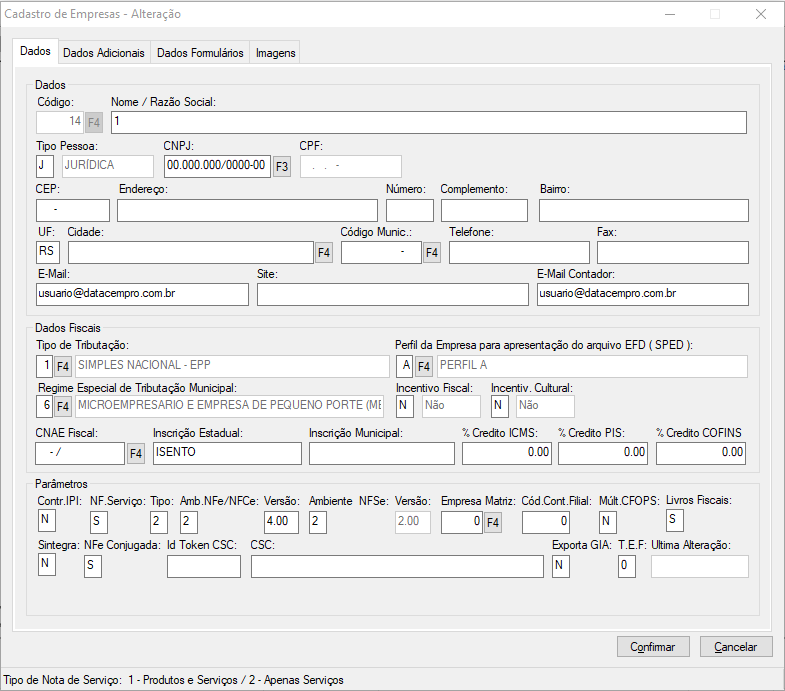
Task: Select the Sintegra box
Action: coord(47,564)
